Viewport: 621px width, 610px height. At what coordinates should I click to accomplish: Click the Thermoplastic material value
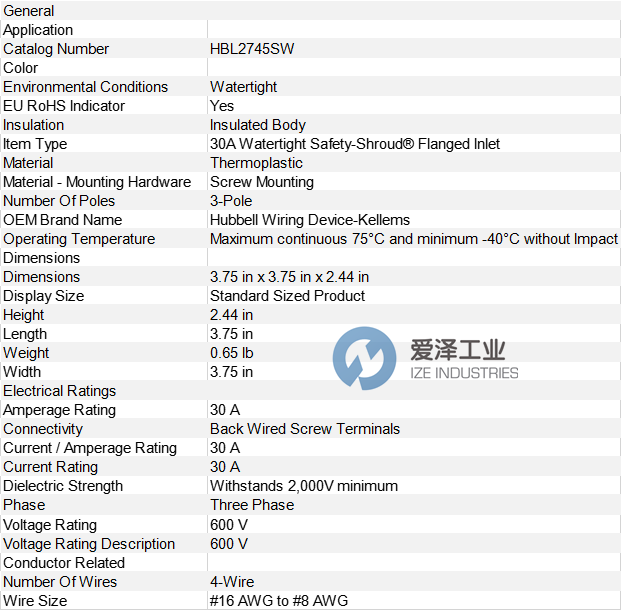(256, 163)
